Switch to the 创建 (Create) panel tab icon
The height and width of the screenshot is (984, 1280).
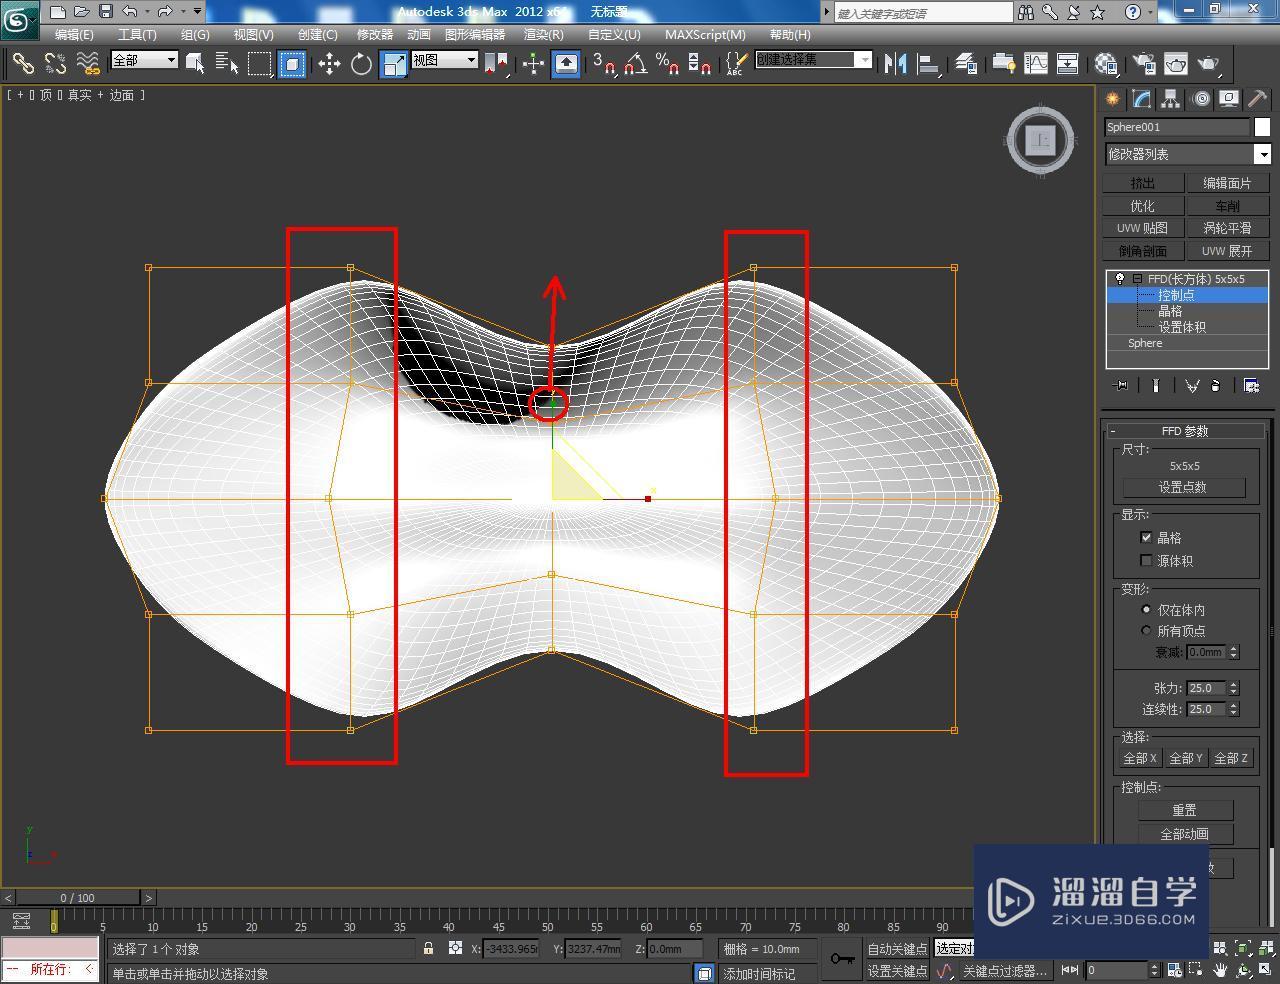[1111, 98]
